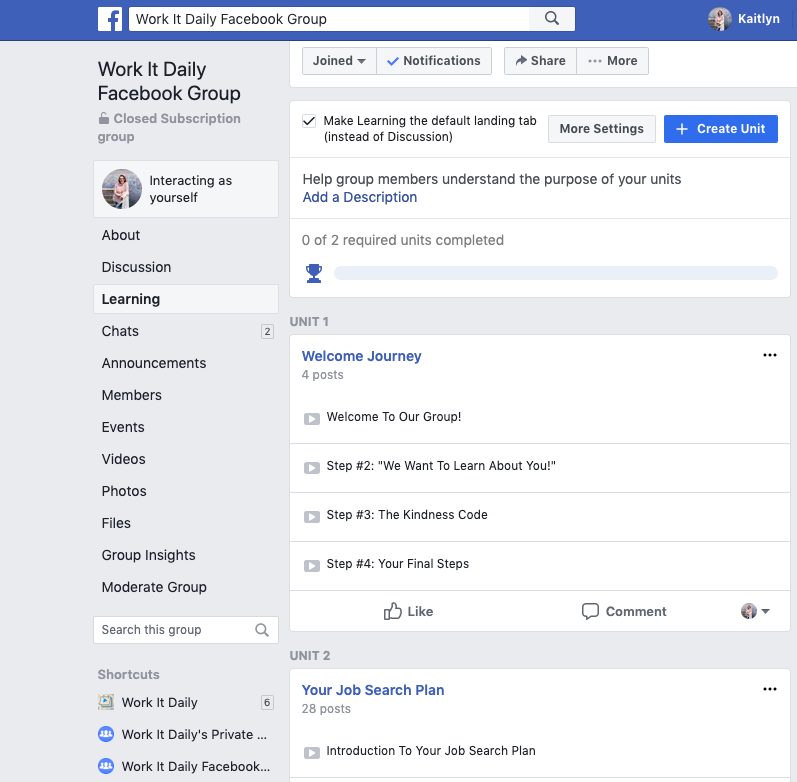The image size is (797, 782).
Task: Open the post-as profile selector dropdown
Action: [x=755, y=611]
